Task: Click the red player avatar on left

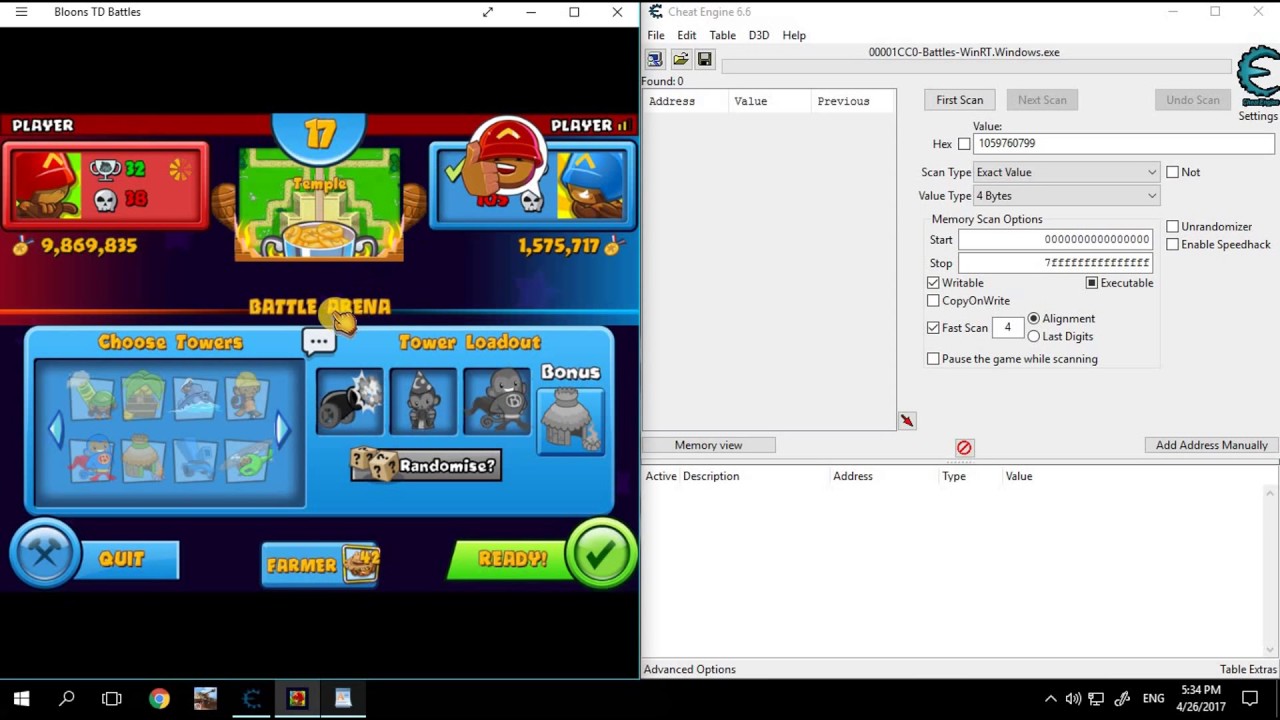Action: (x=46, y=187)
